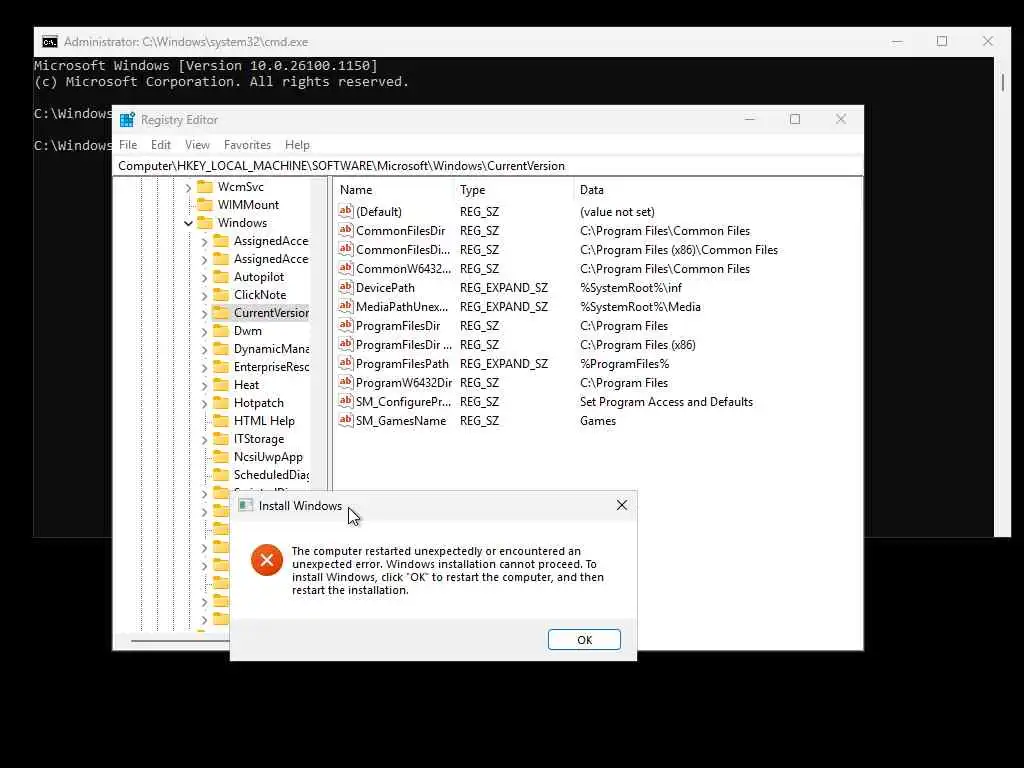
Task: Close the Install Windows error dialog
Action: click(622, 505)
